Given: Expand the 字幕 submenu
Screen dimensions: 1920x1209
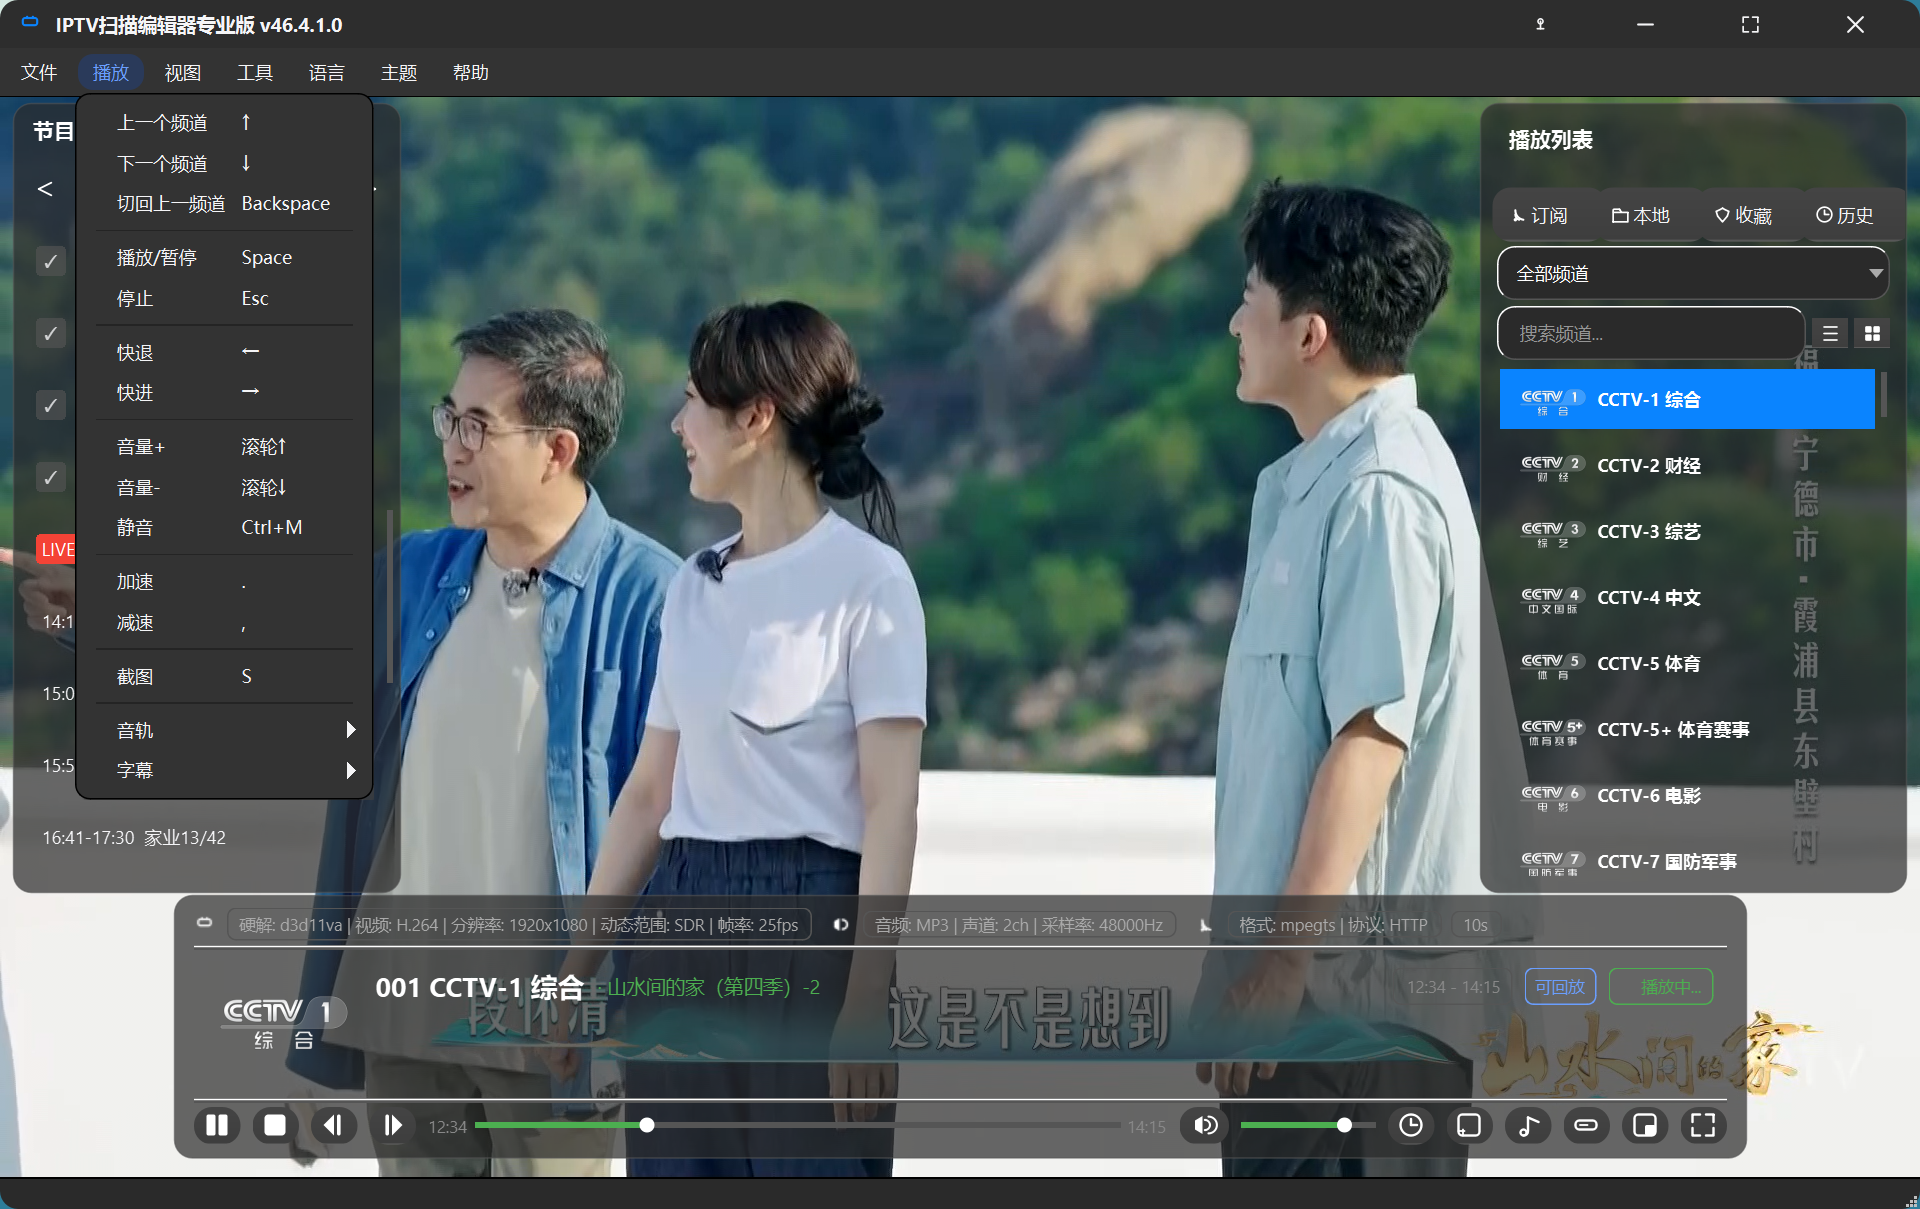Looking at the screenshot, I should 225,770.
